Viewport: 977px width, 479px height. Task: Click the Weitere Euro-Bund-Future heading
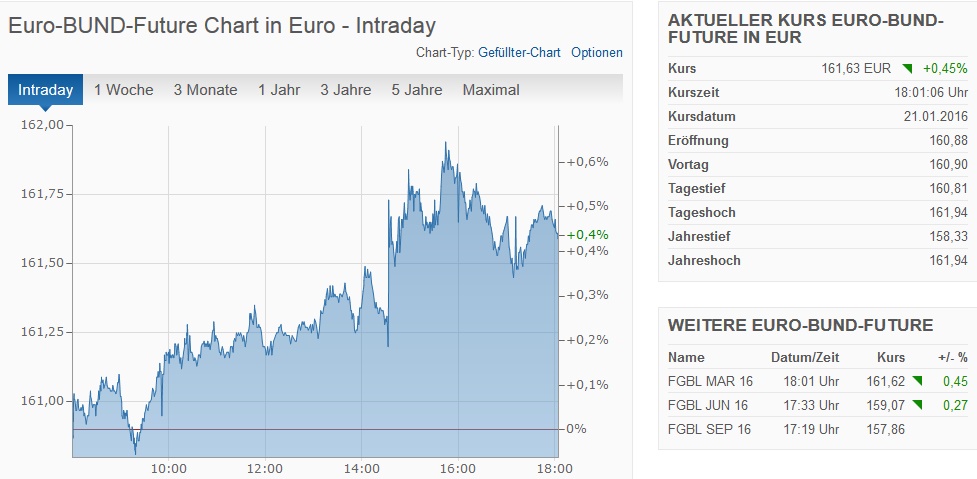point(800,325)
